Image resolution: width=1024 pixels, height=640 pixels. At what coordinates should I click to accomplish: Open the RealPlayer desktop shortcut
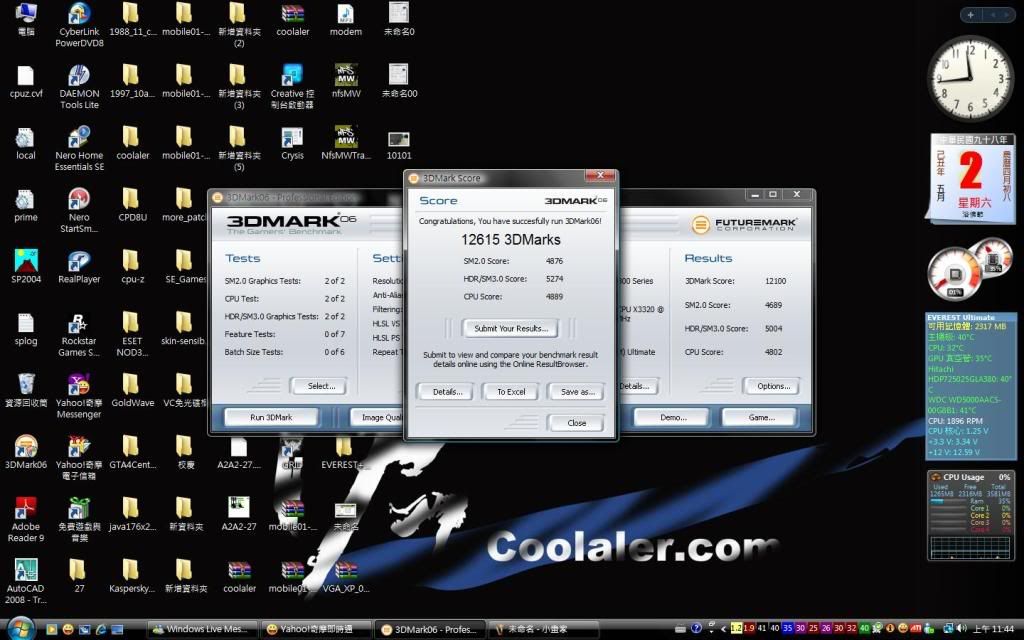[x=79, y=262]
